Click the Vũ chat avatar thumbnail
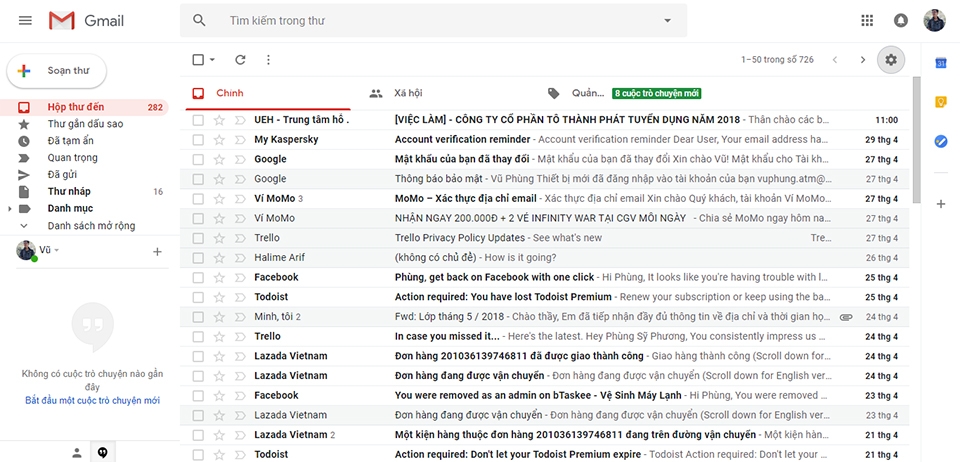Viewport: 960px width, 462px height. (26, 250)
